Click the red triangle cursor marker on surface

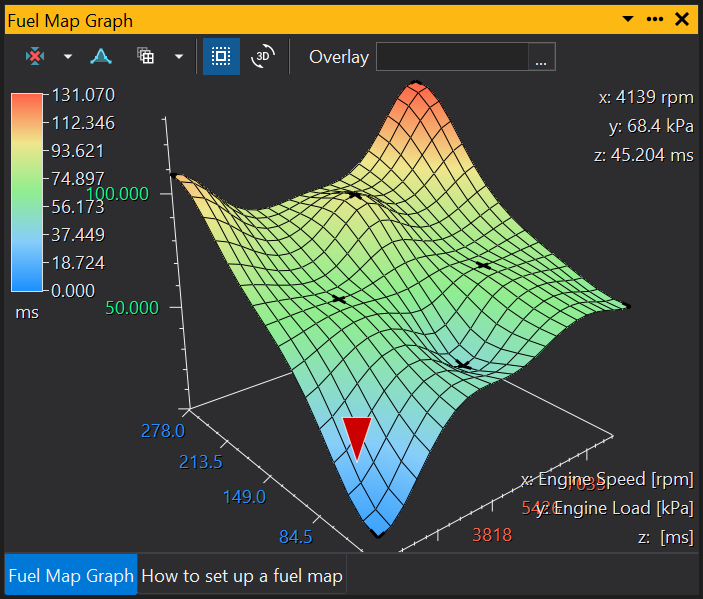click(357, 436)
